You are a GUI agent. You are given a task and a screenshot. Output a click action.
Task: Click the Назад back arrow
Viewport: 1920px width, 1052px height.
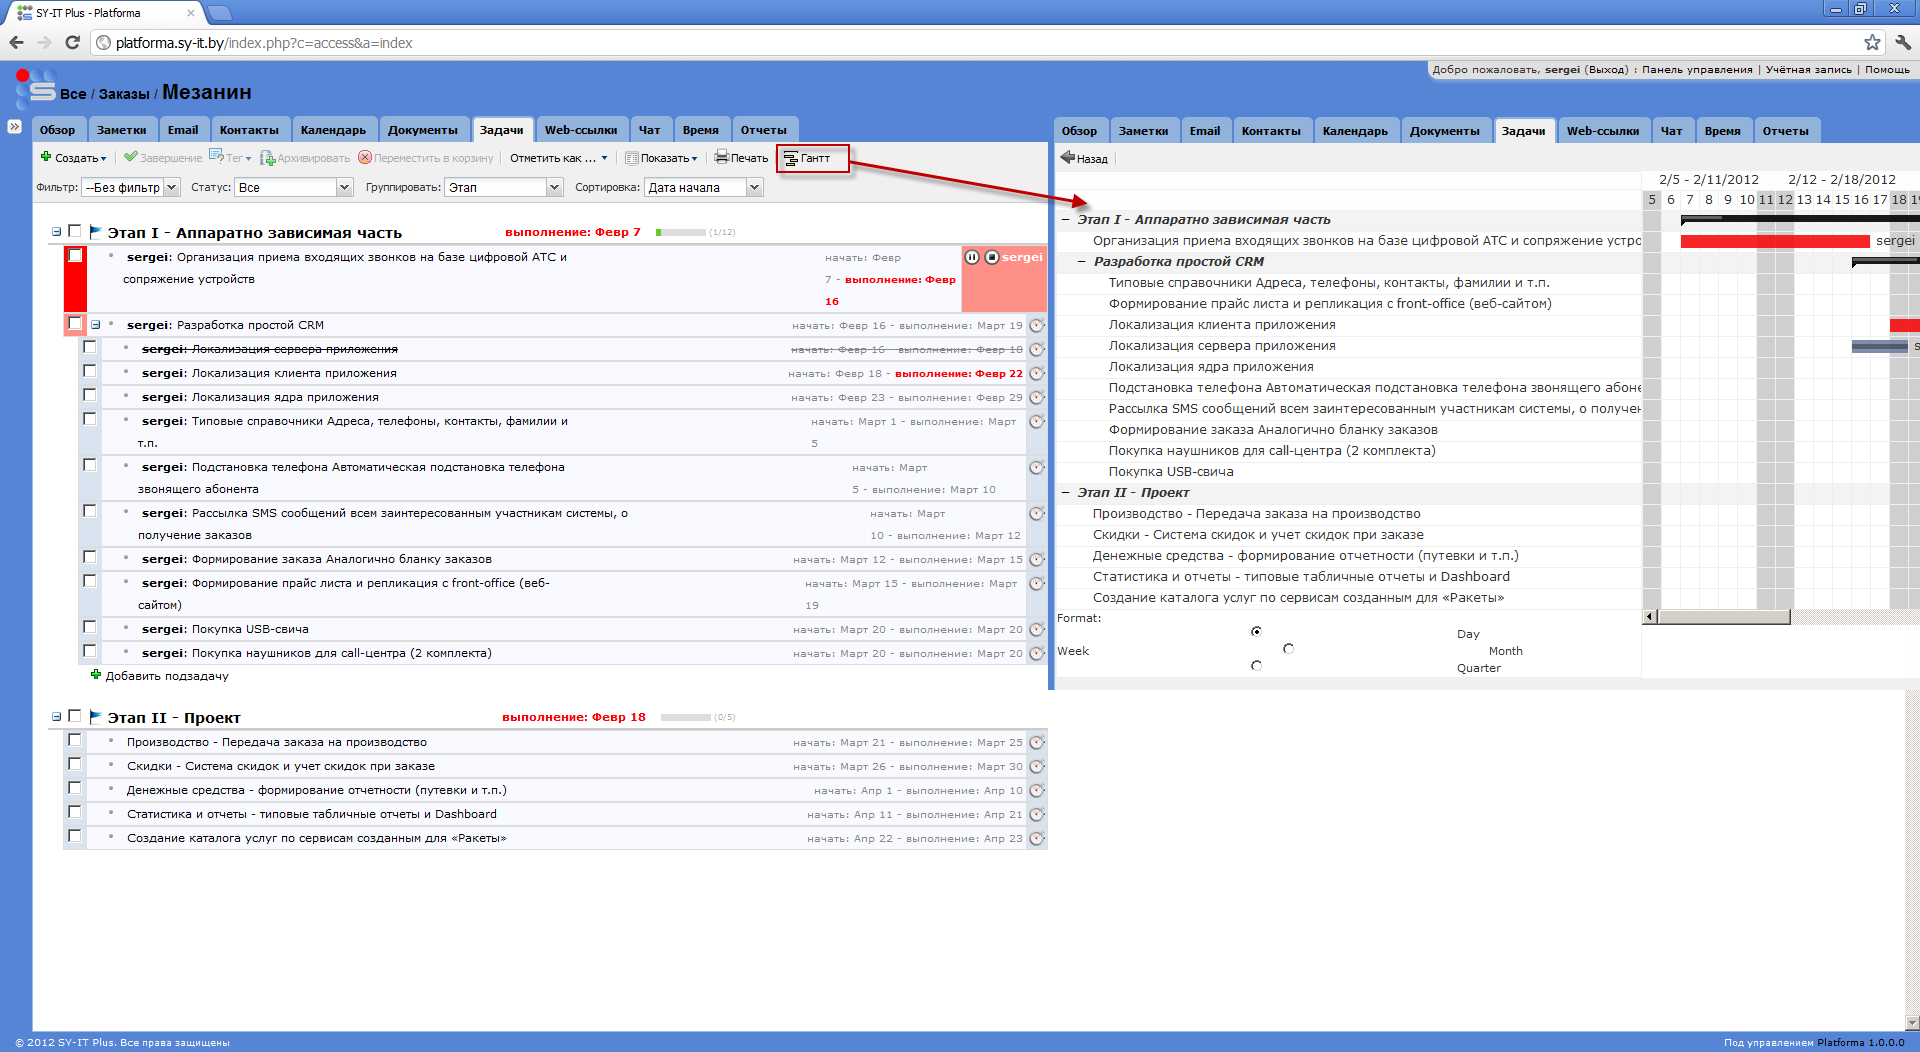pos(1067,158)
